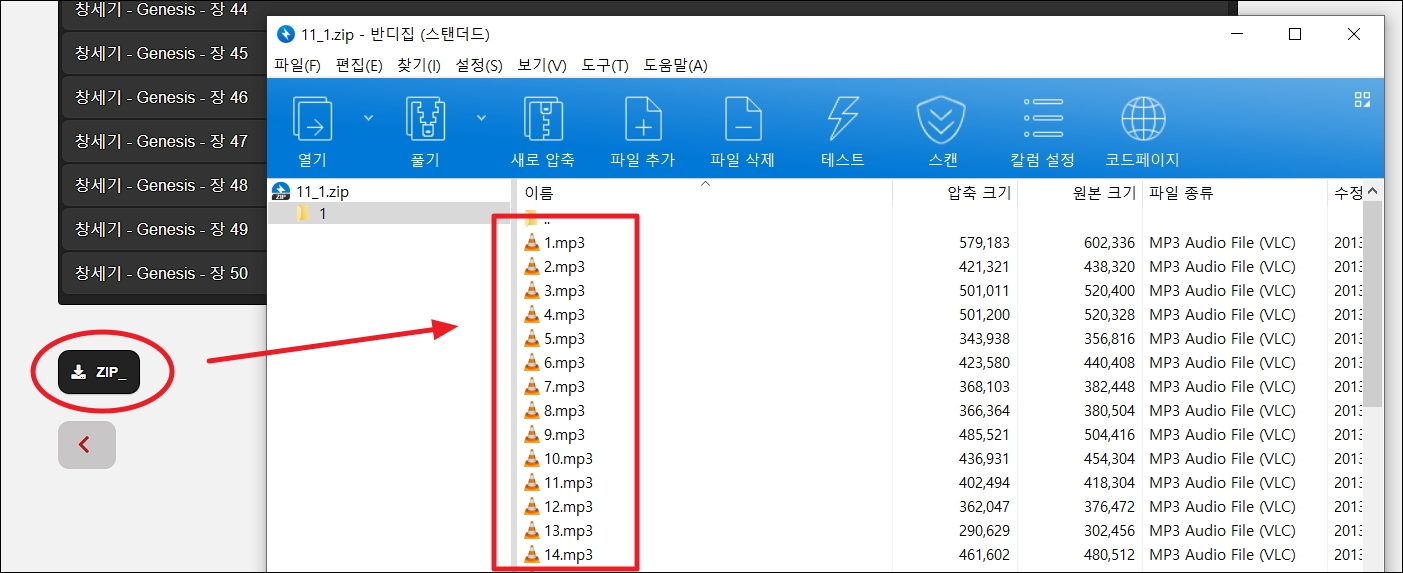
Task: Play 창세기 - Genesis - 장 47 track
Action: pyautogui.click(x=163, y=141)
